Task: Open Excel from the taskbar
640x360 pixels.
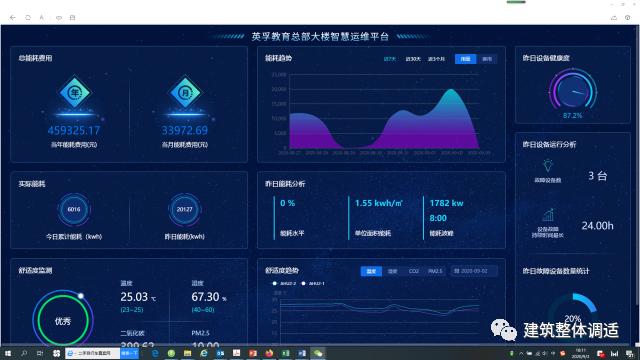Action: tap(285, 353)
